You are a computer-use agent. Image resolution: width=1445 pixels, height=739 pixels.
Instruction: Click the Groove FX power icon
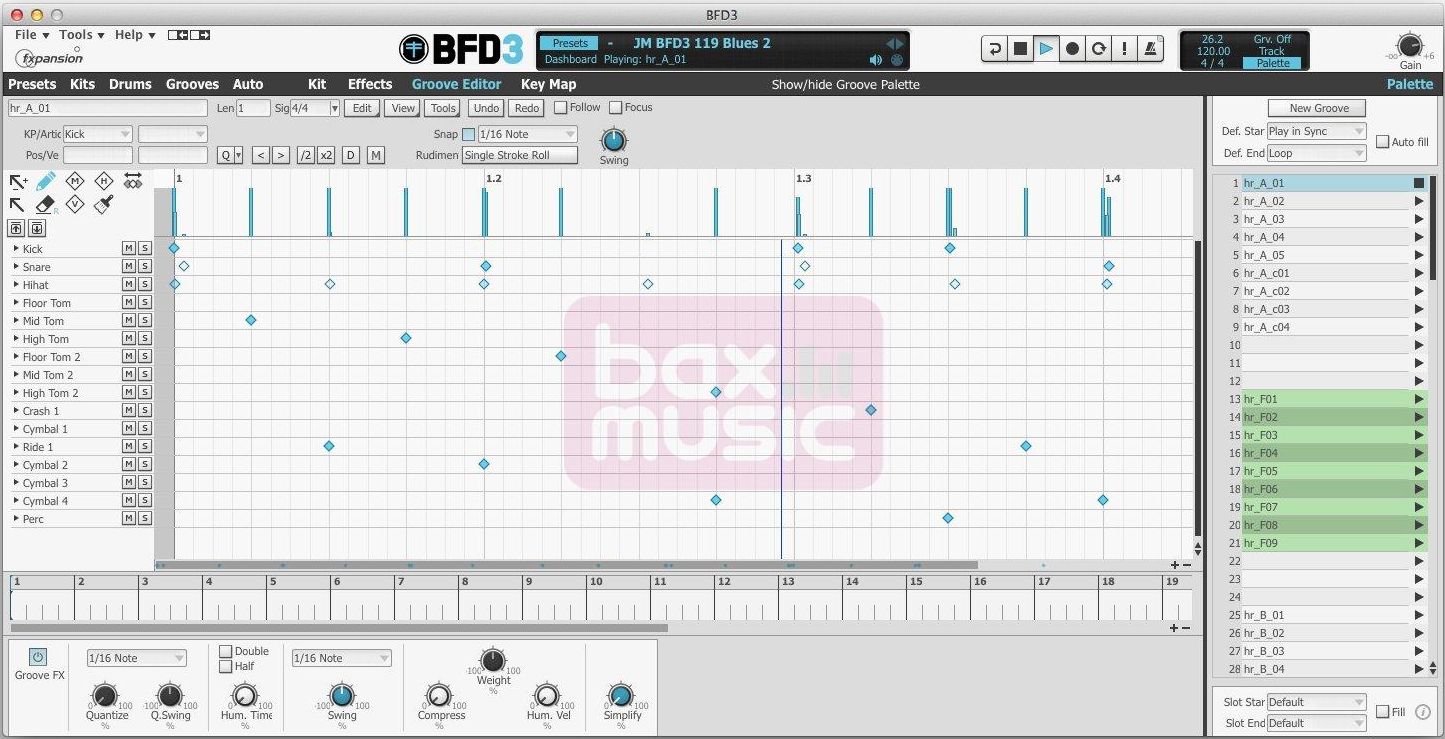37,657
